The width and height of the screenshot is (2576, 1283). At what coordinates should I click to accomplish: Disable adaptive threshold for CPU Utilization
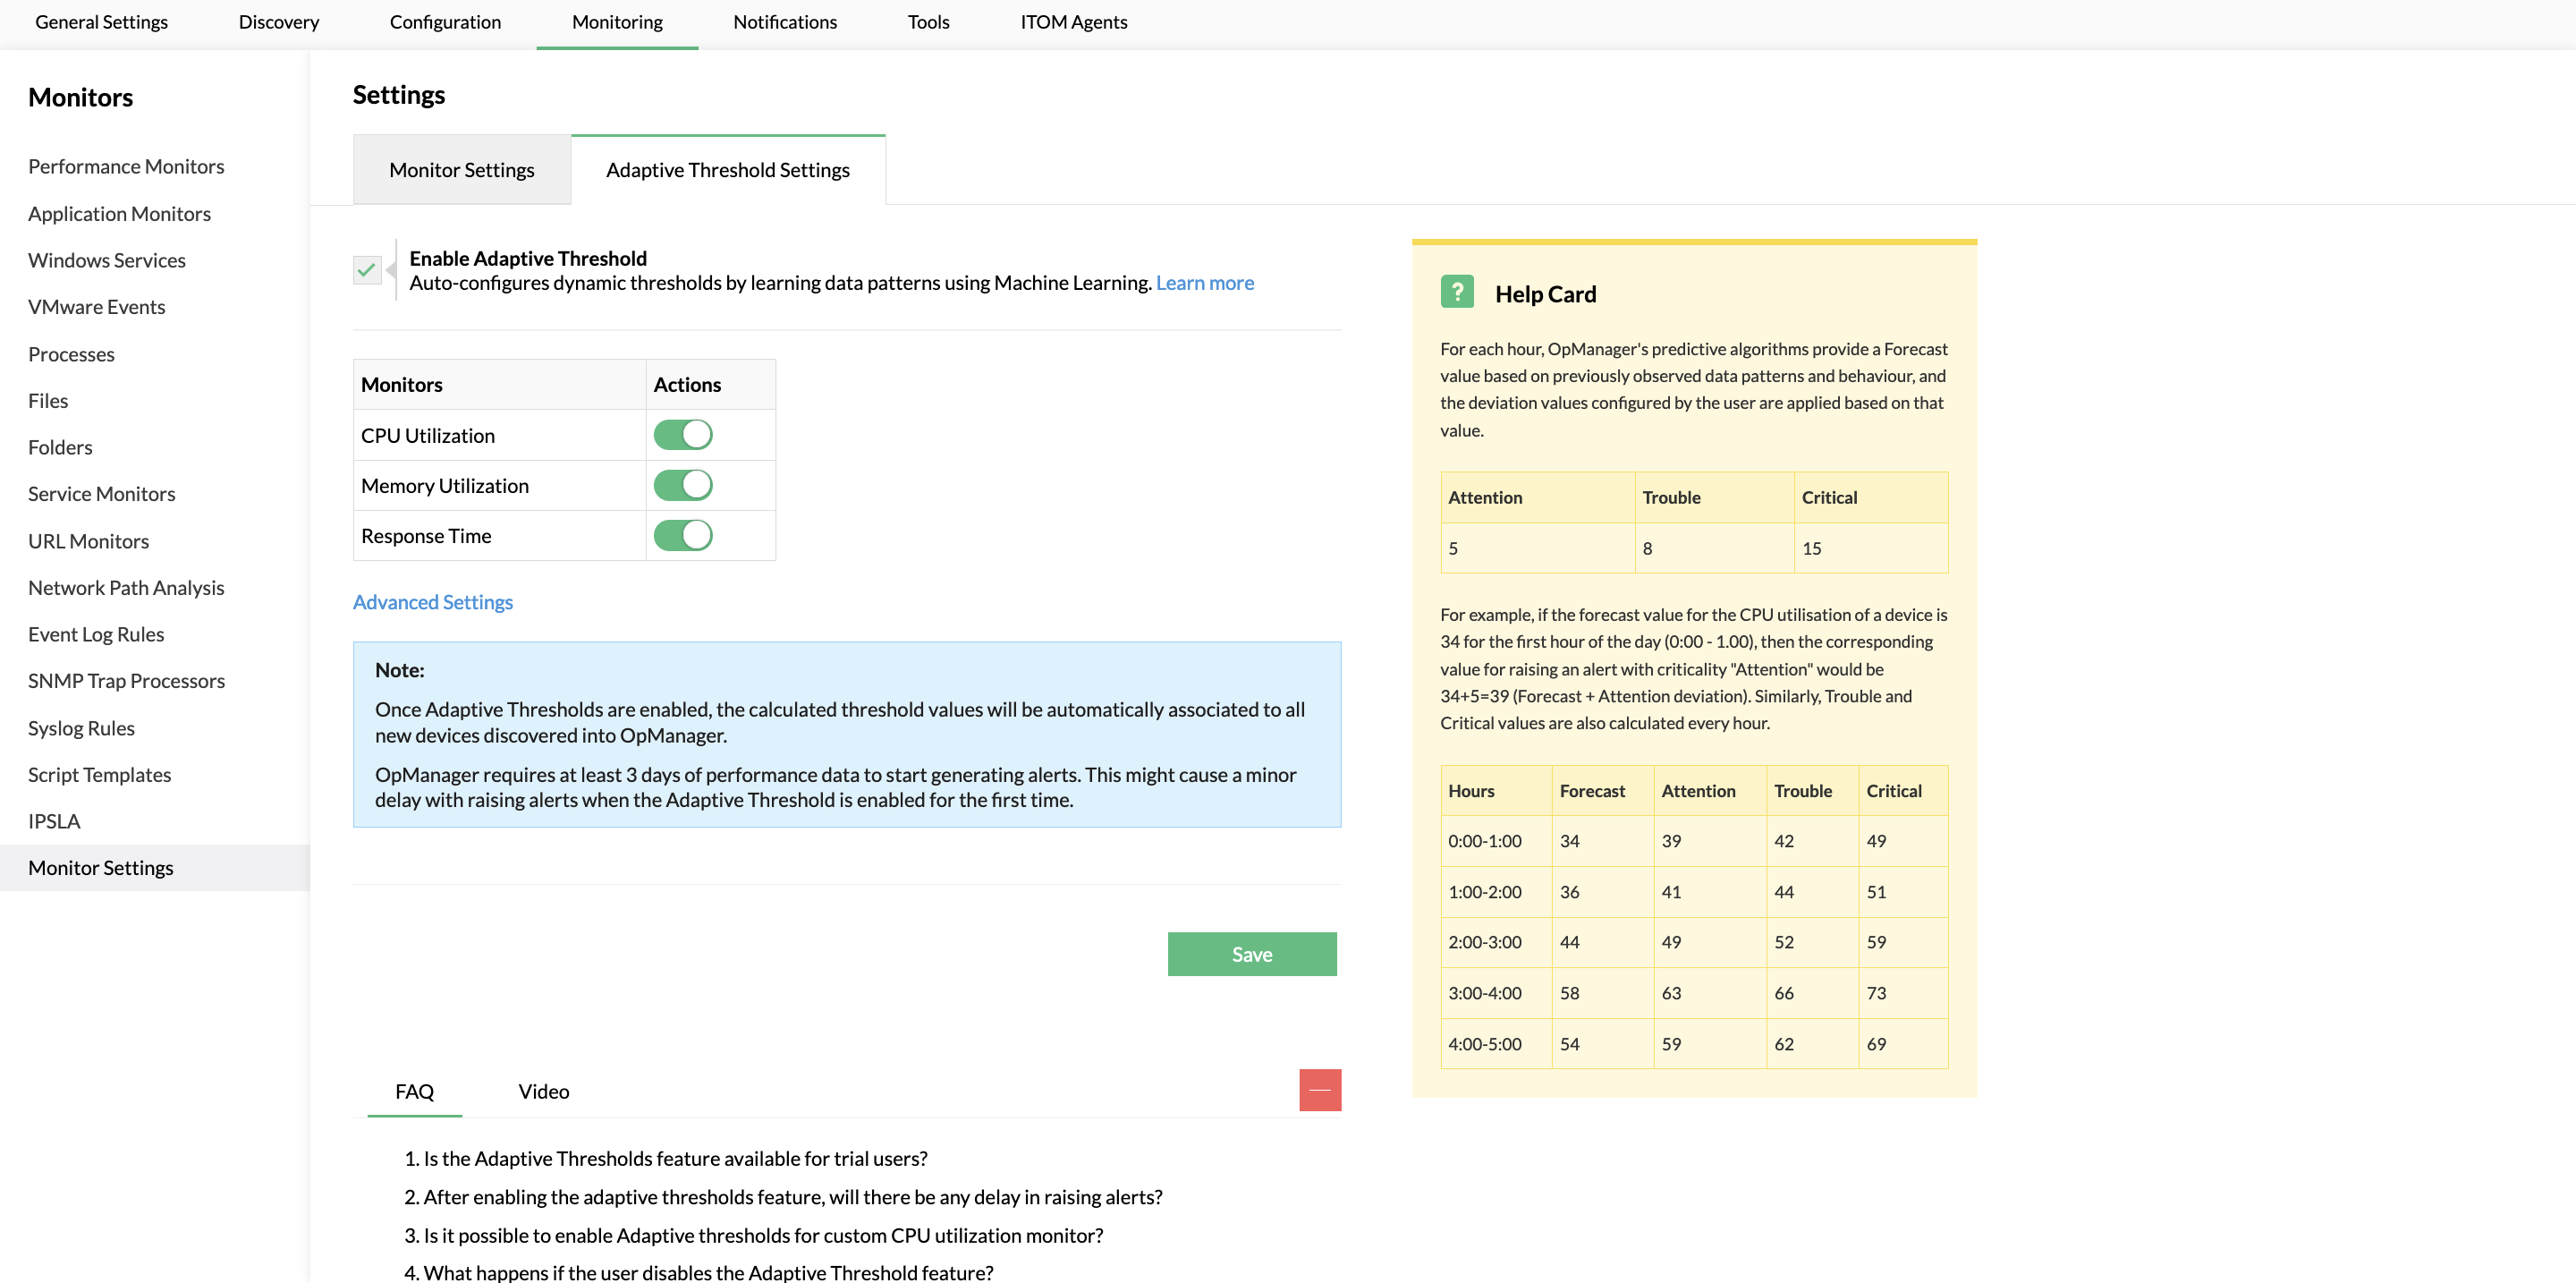(x=683, y=434)
